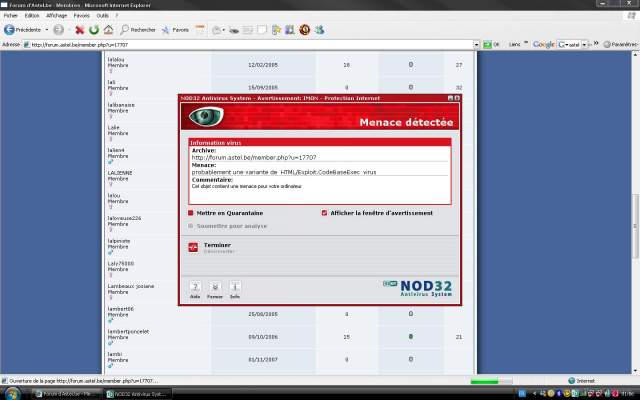
Task: Click the OK go button beside address
Action: [x=491, y=44]
